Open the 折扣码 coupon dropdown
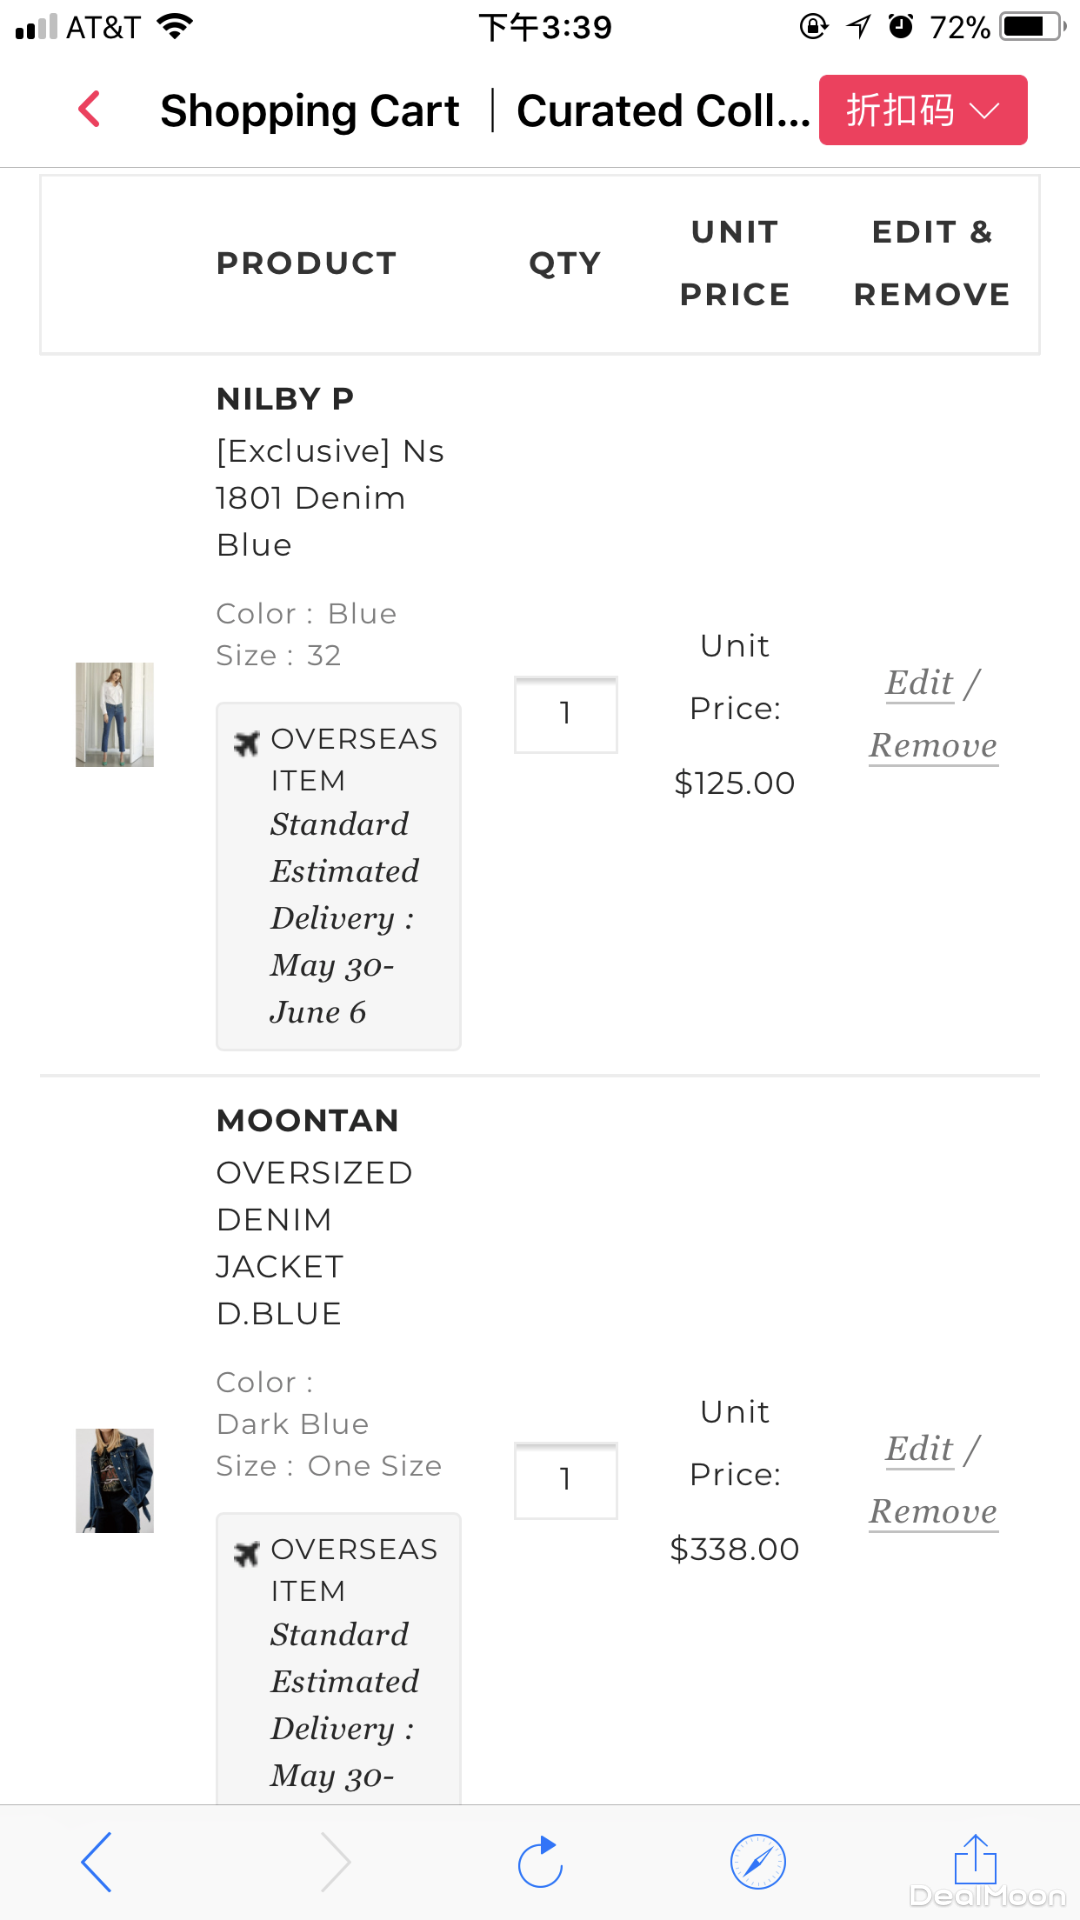The width and height of the screenshot is (1080, 1920). click(x=922, y=110)
